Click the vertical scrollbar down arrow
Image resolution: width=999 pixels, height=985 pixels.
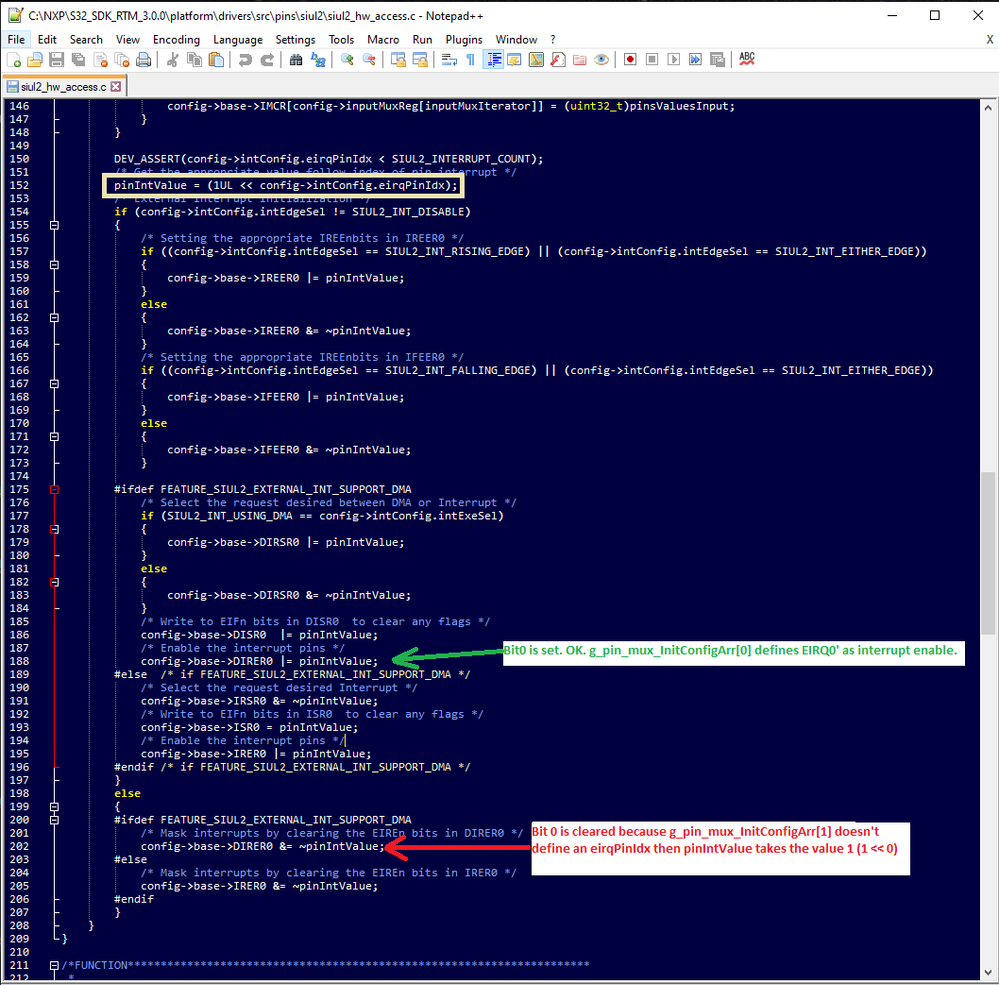click(x=988, y=973)
